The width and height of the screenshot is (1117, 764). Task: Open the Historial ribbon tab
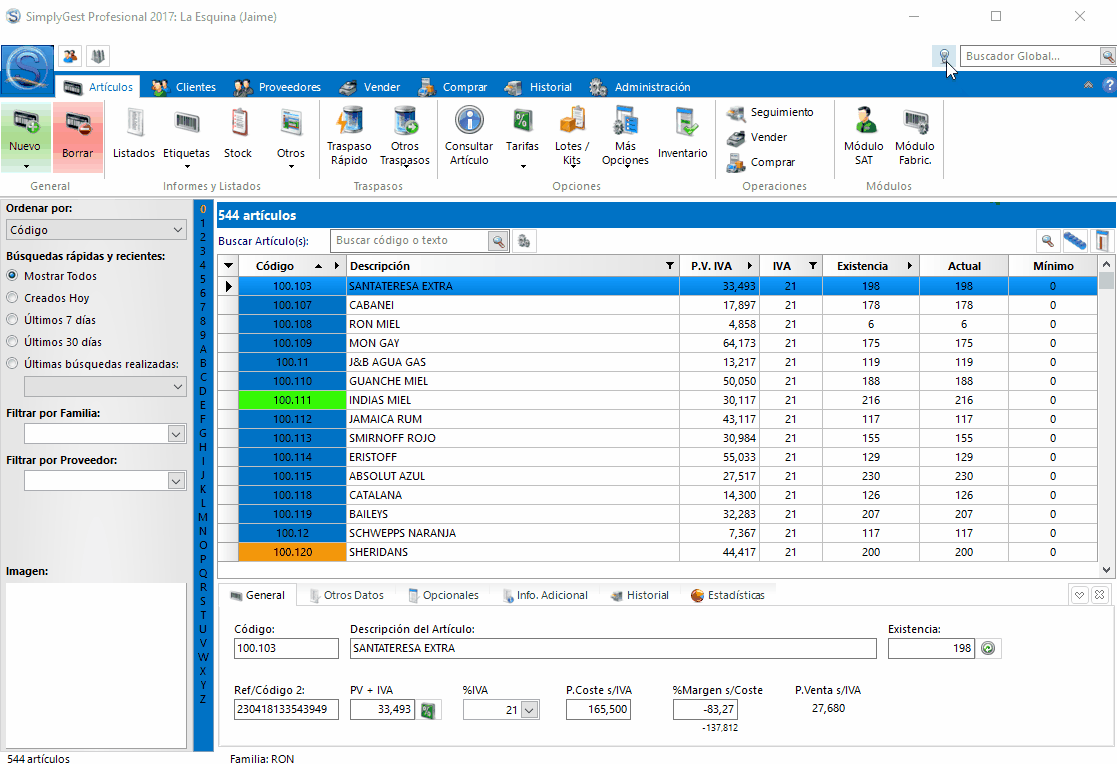click(x=538, y=87)
